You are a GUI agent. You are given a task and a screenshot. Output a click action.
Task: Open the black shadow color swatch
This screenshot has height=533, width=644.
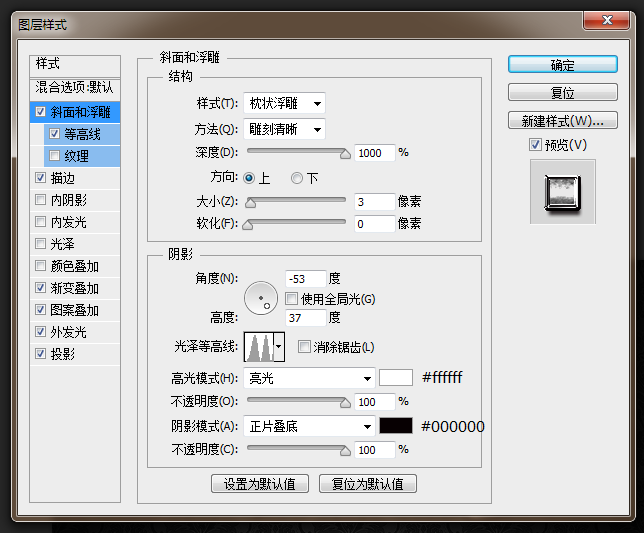click(x=396, y=425)
